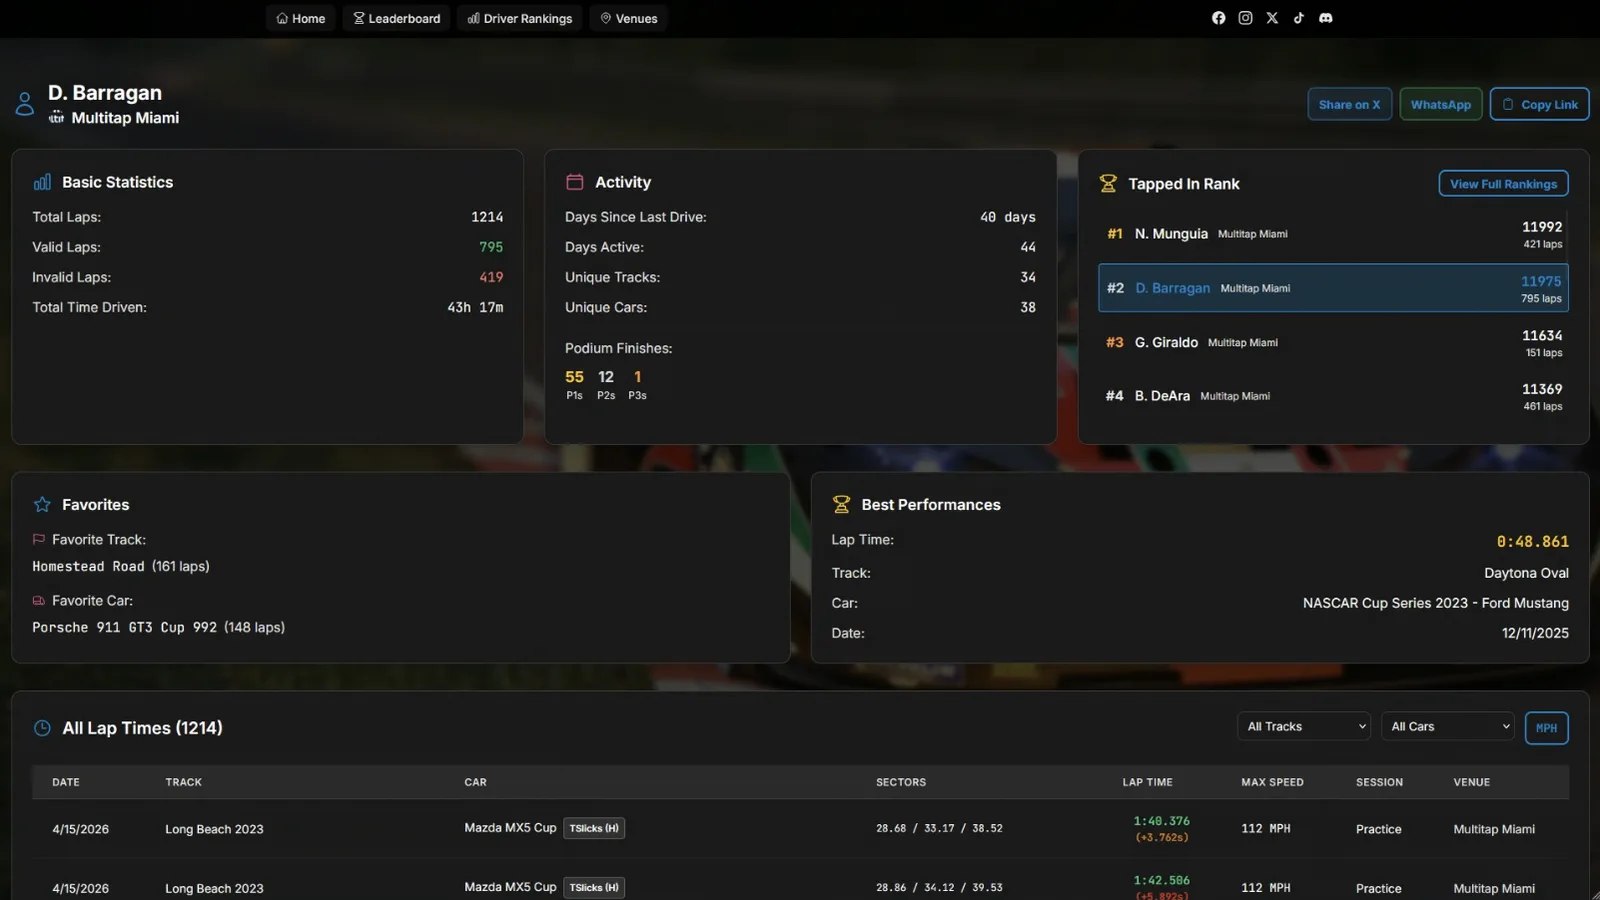Click the MAX SPEED column header
Image resolution: width=1600 pixels, height=900 pixels.
click(x=1272, y=782)
